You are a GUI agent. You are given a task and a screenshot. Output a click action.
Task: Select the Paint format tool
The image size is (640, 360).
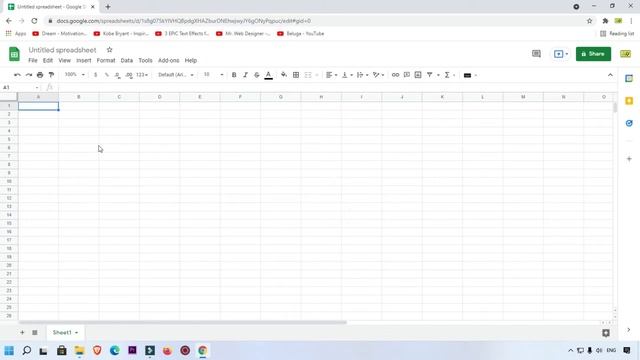[51, 75]
